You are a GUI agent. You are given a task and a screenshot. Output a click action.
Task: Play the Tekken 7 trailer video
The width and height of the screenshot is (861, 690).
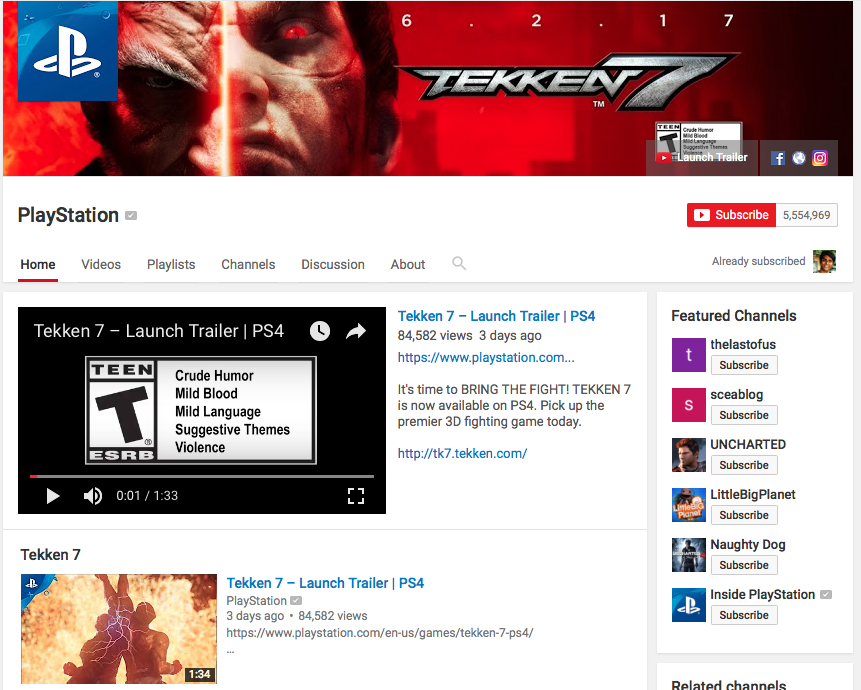point(53,496)
